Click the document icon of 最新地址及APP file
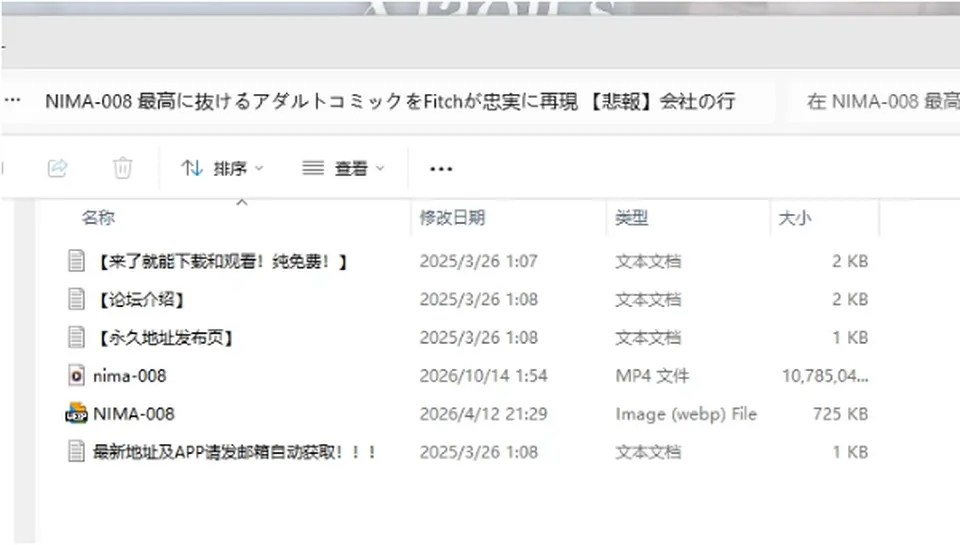 point(77,452)
